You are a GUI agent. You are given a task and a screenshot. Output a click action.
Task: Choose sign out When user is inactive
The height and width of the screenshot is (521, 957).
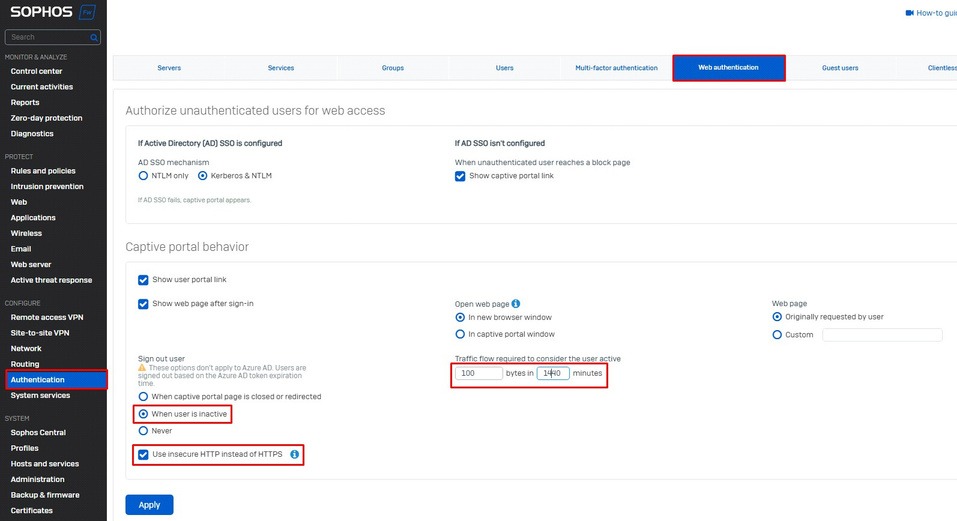tap(143, 414)
